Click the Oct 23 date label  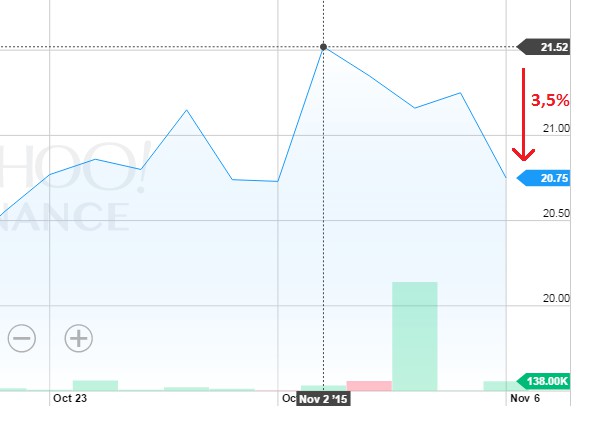[x=70, y=398]
